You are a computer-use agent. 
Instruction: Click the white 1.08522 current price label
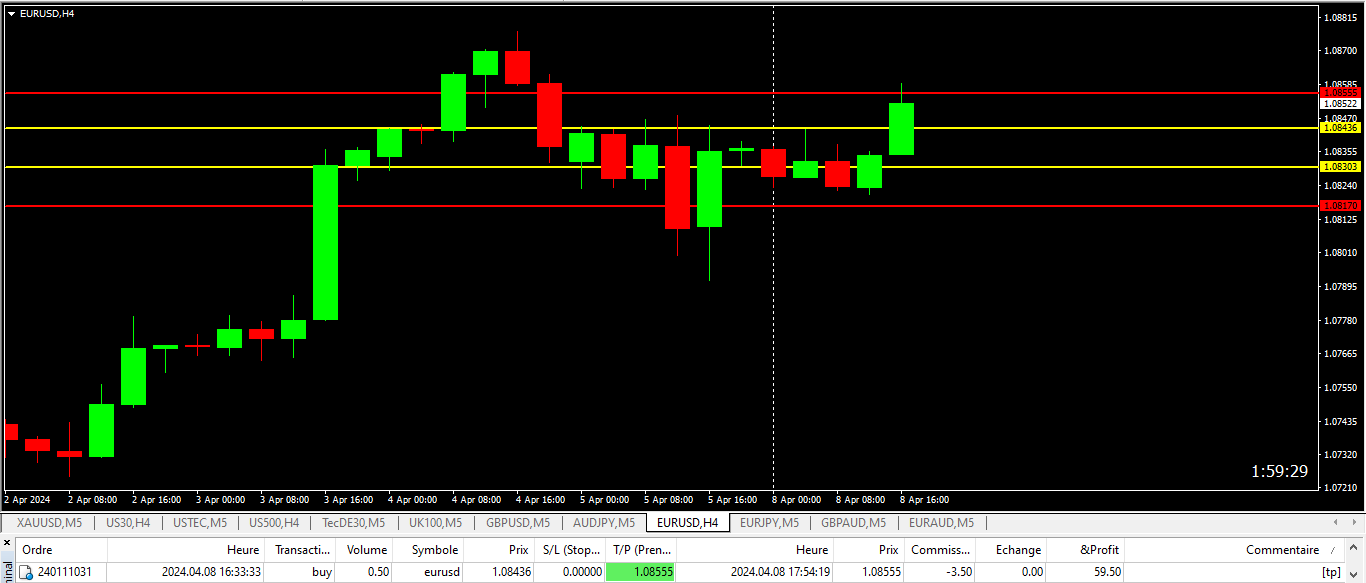point(1341,103)
